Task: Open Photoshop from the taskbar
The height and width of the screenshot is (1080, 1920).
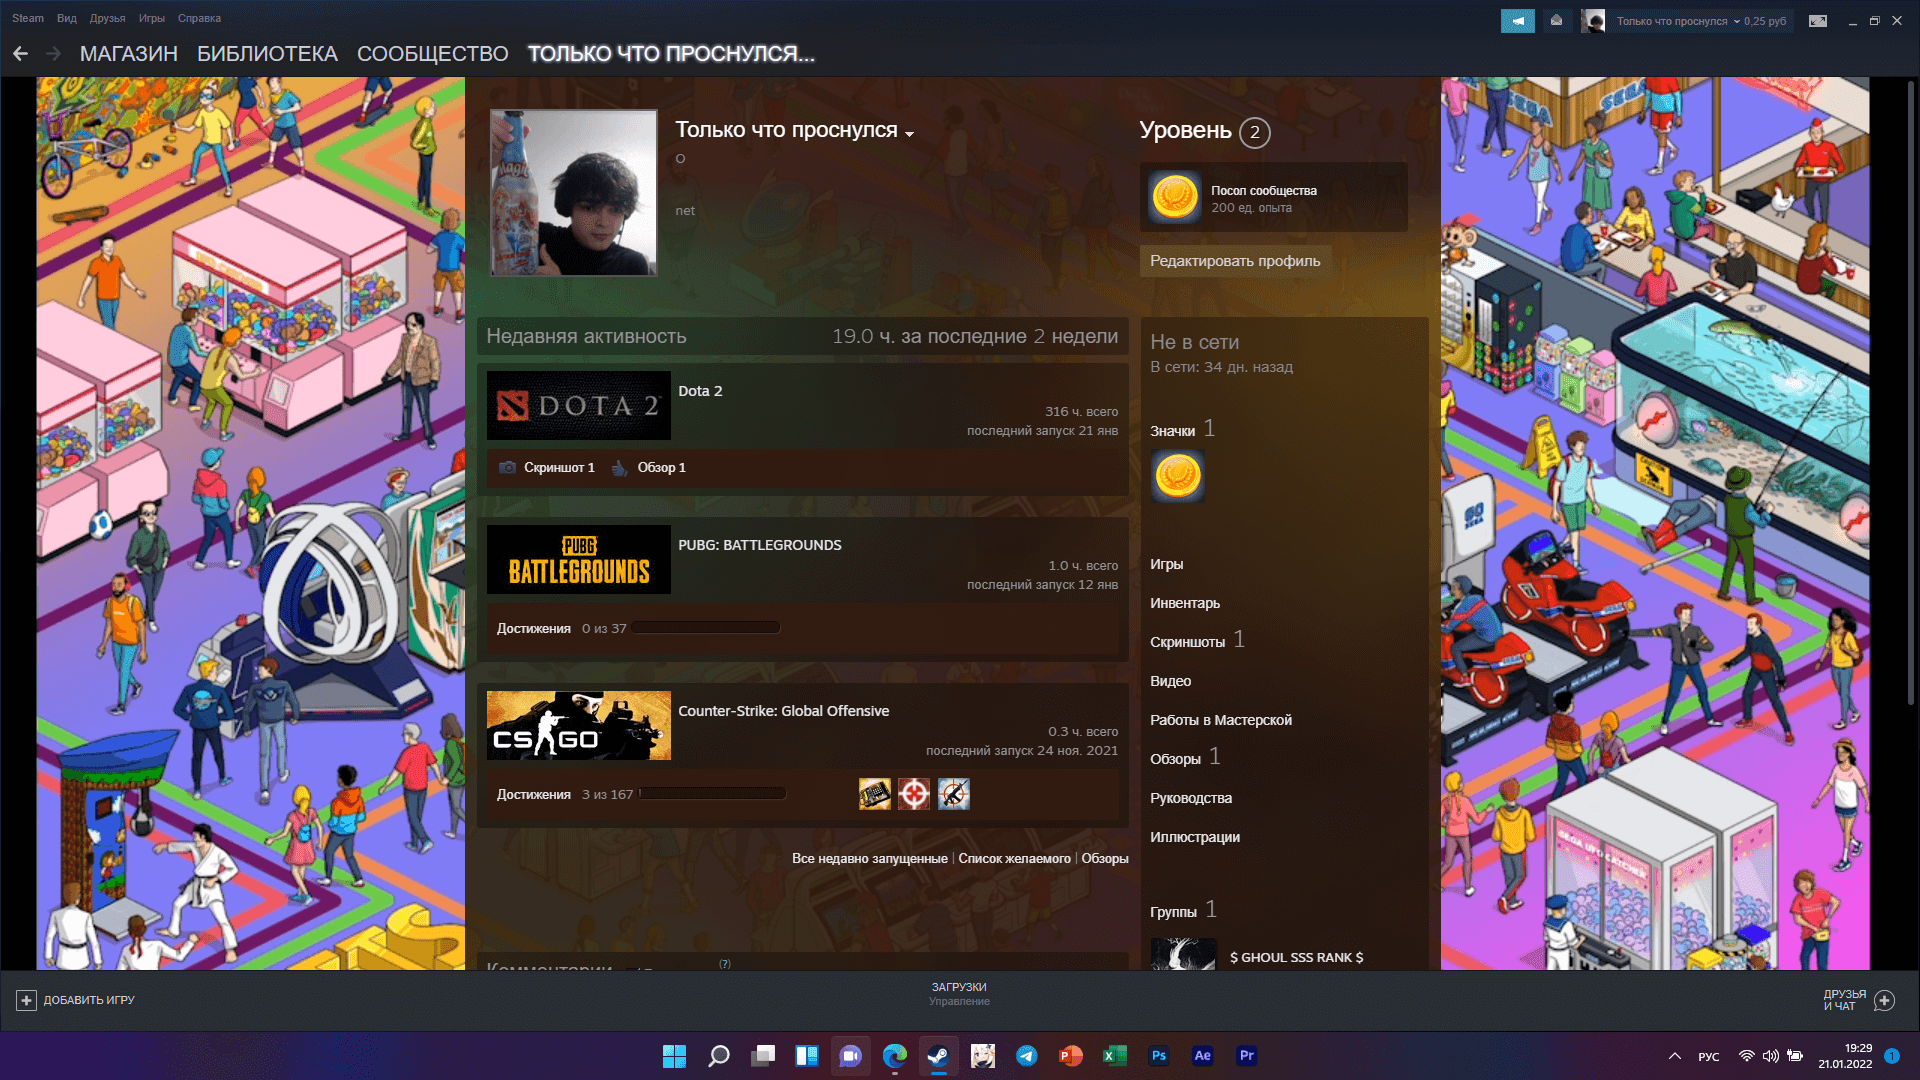Action: (x=1159, y=1056)
